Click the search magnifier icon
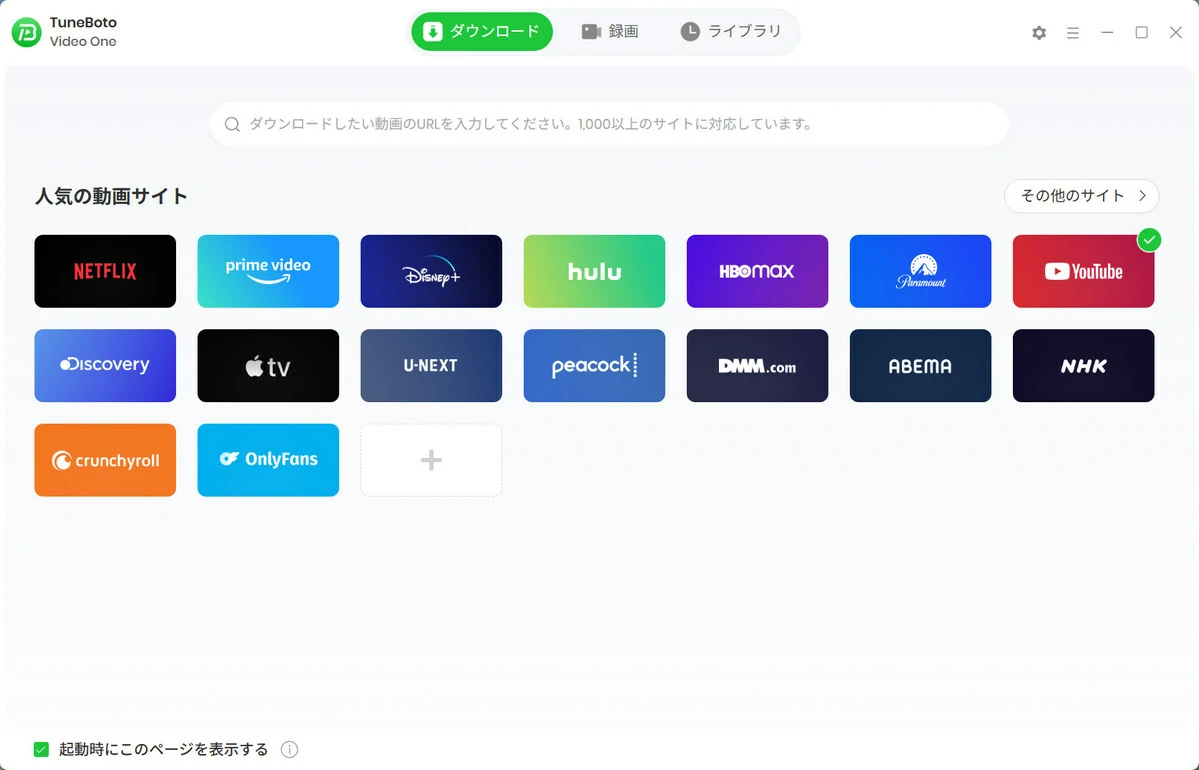 [232, 125]
